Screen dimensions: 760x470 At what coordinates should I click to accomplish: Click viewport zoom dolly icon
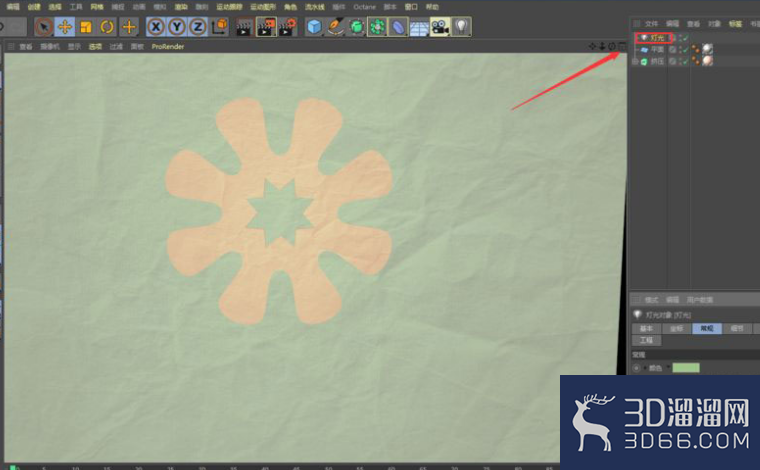coord(602,46)
